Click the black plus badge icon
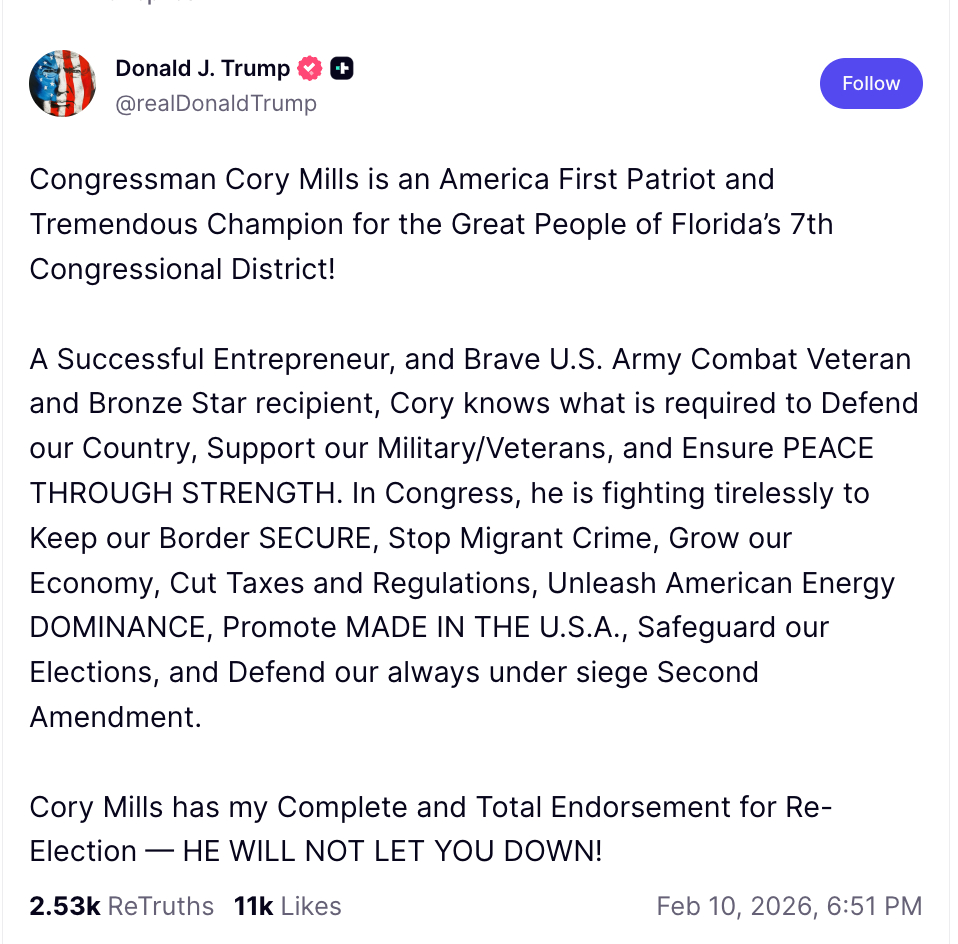The width and height of the screenshot is (958, 944). coord(342,69)
